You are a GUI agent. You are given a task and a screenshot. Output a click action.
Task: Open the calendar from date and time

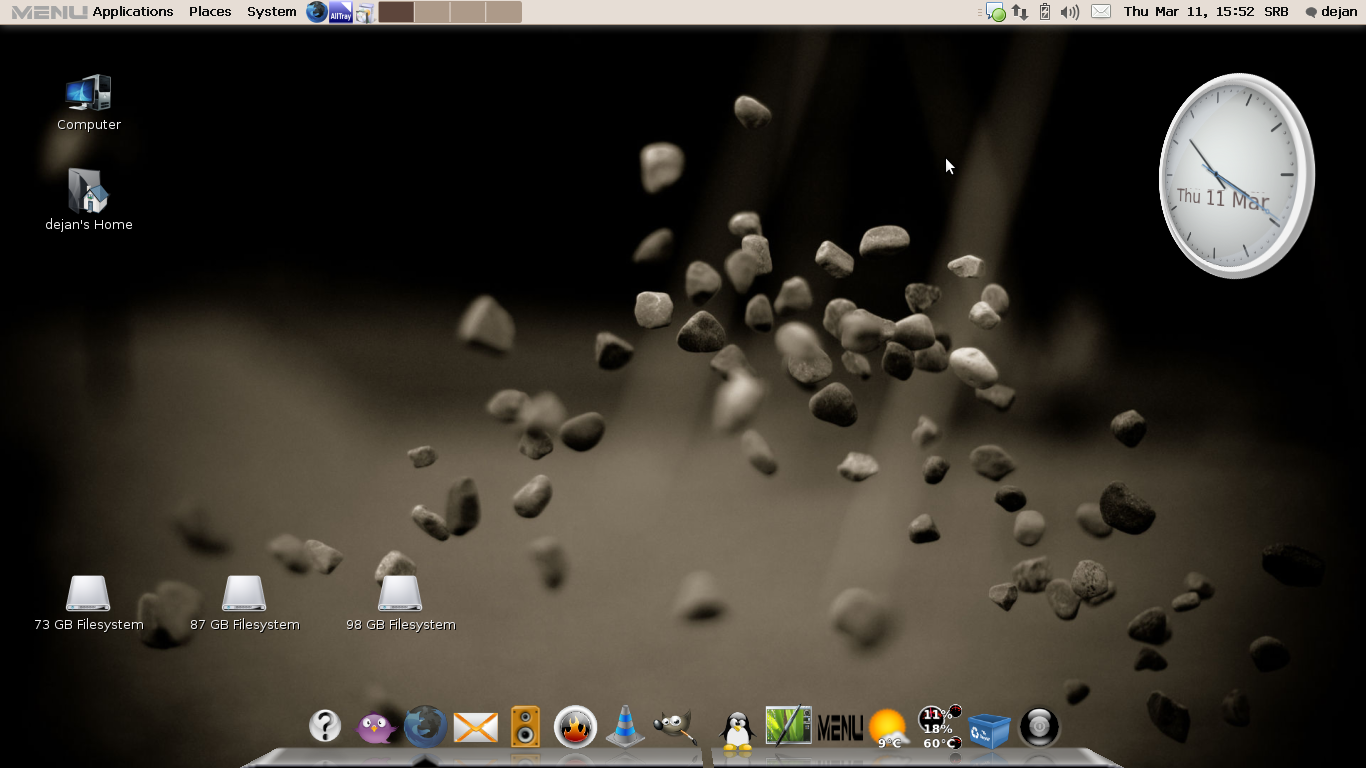coord(1189,12)
